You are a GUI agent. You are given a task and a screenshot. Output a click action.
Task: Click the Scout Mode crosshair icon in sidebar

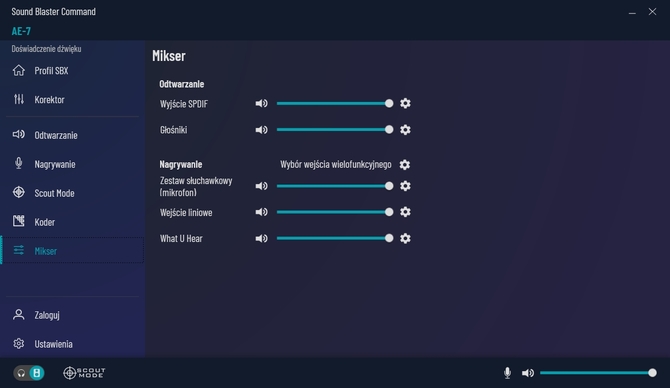point(19,192)
